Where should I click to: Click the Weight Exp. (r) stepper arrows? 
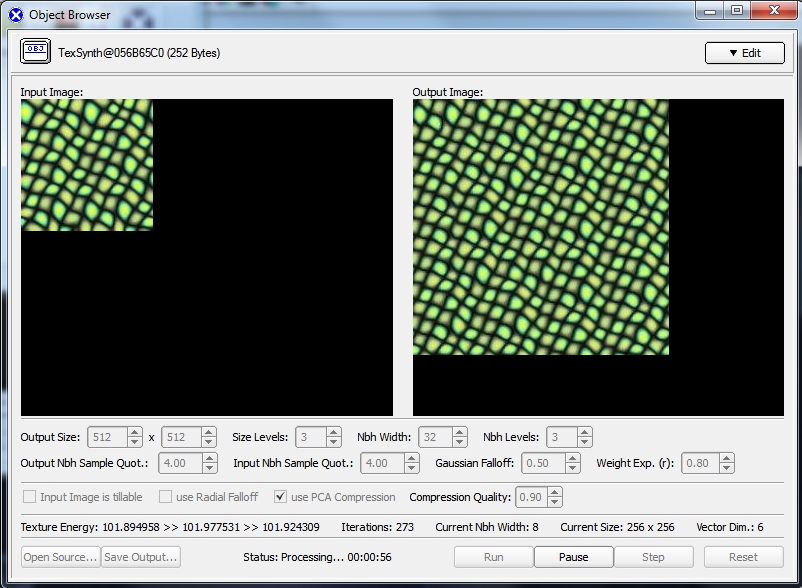click(x=727, y=463)
